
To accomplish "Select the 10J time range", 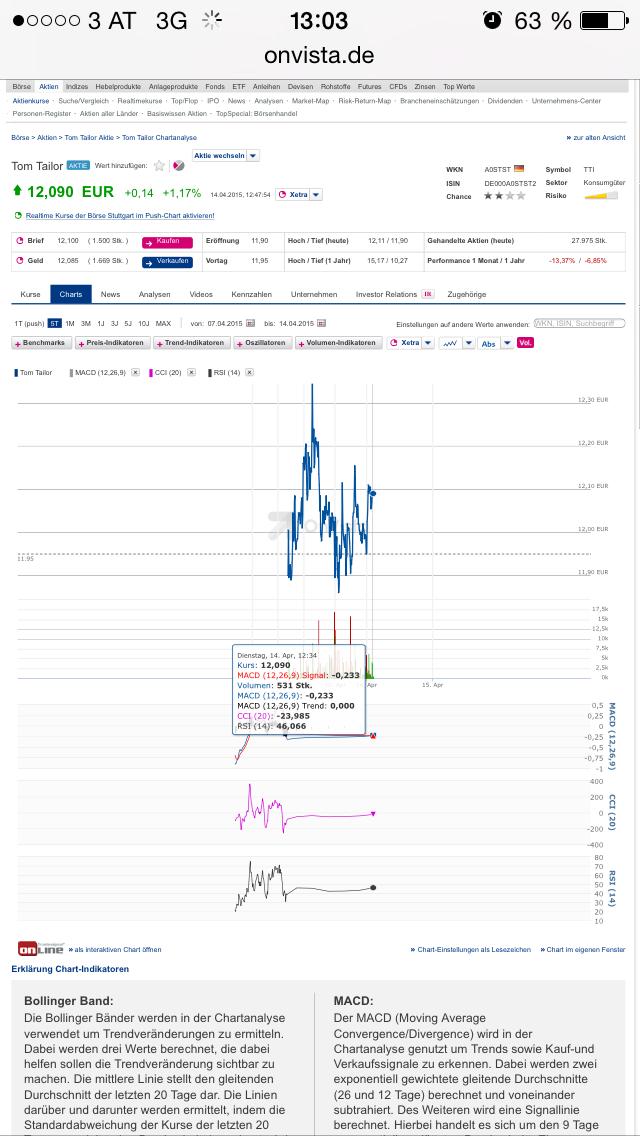I will 144,323.
